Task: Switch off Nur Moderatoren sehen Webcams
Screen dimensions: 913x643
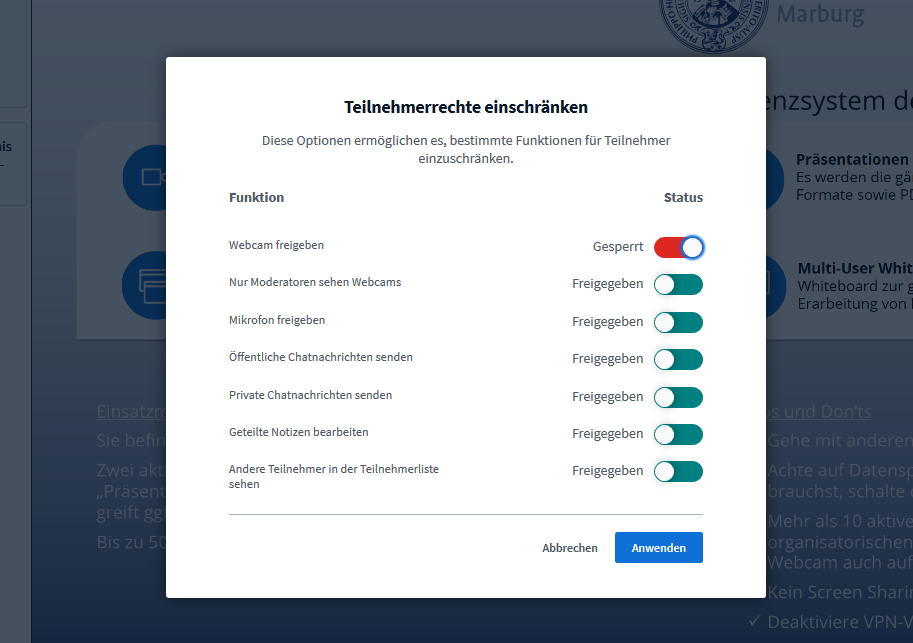Action: coord(678,285)
